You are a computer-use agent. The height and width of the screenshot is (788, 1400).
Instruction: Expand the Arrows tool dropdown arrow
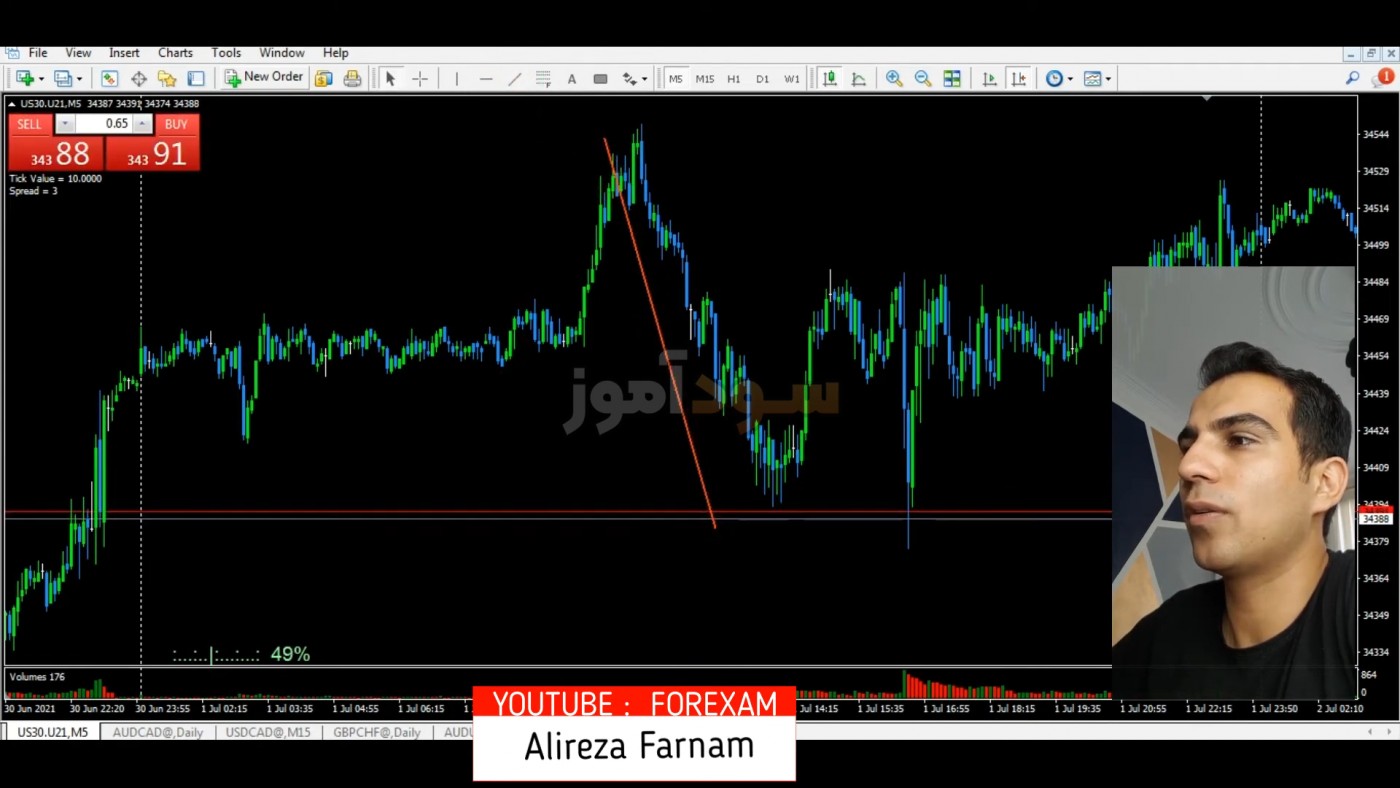tap(644, 79)
